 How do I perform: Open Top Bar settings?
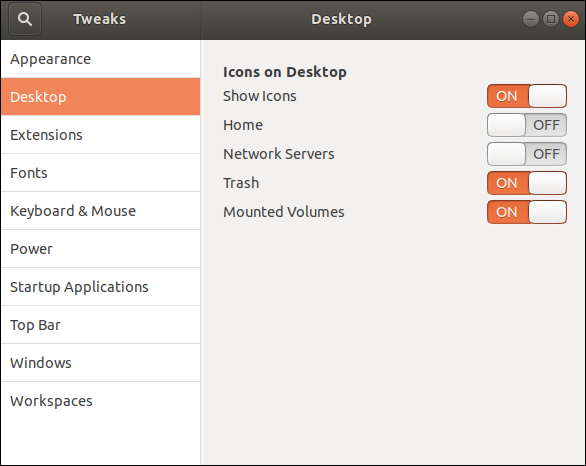[101, 325]
